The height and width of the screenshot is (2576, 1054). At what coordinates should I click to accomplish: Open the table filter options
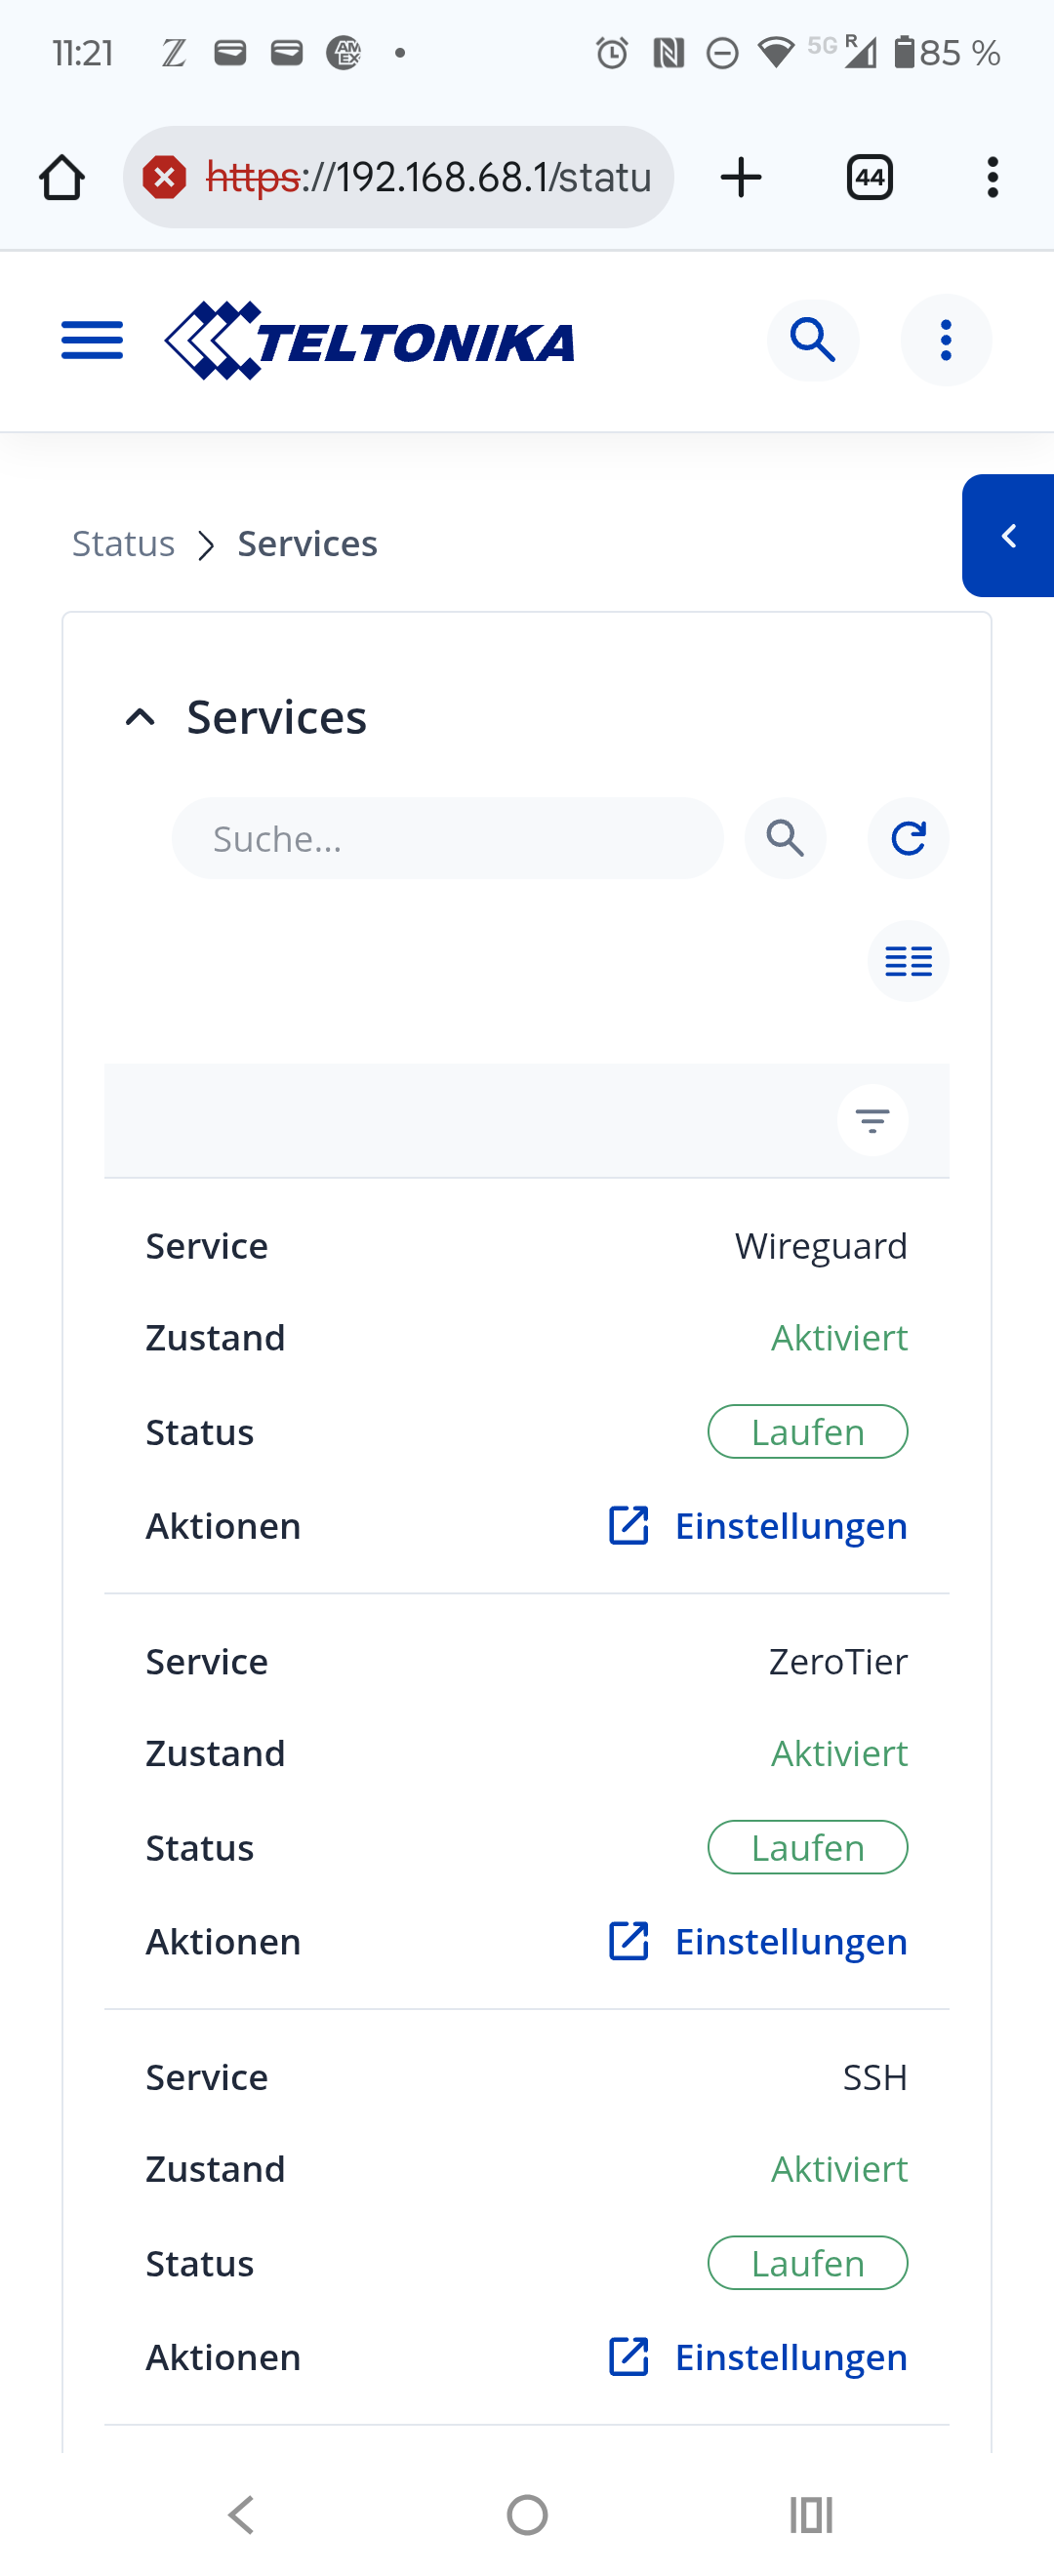[872, 1120]
